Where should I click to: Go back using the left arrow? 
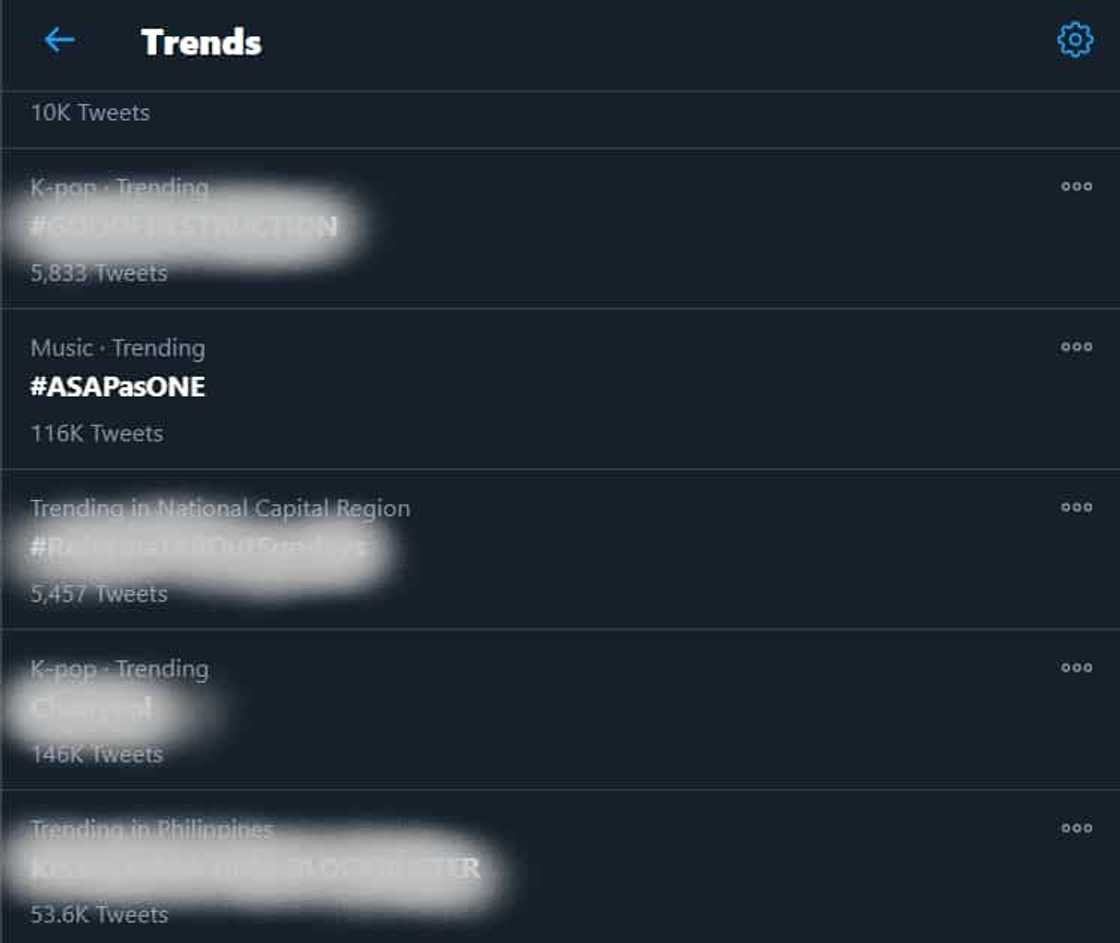(x=59, y=41)
